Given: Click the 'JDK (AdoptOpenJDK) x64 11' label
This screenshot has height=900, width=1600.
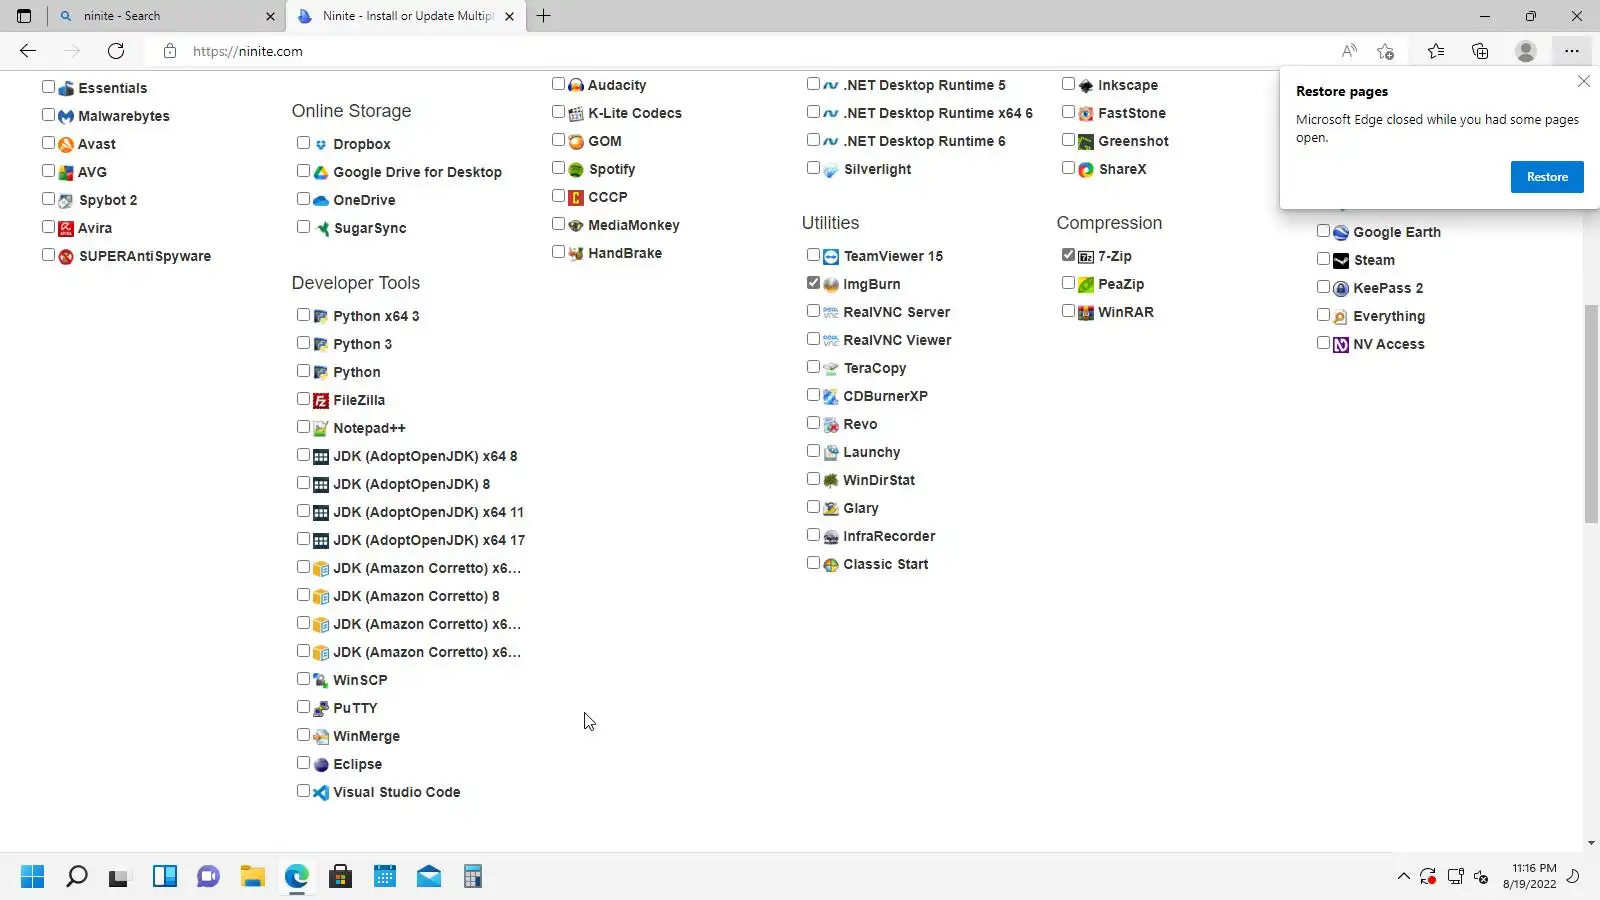Looking at the screenshot, I should click(x=429, y=512).
